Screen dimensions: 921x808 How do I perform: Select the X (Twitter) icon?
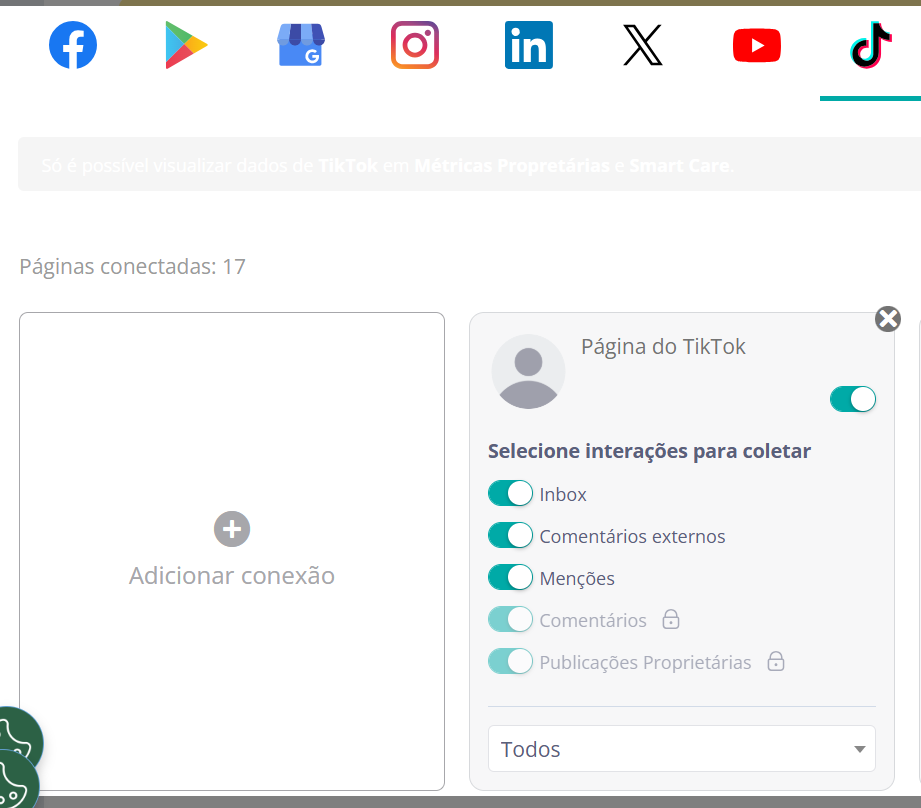tap(642, 46)
